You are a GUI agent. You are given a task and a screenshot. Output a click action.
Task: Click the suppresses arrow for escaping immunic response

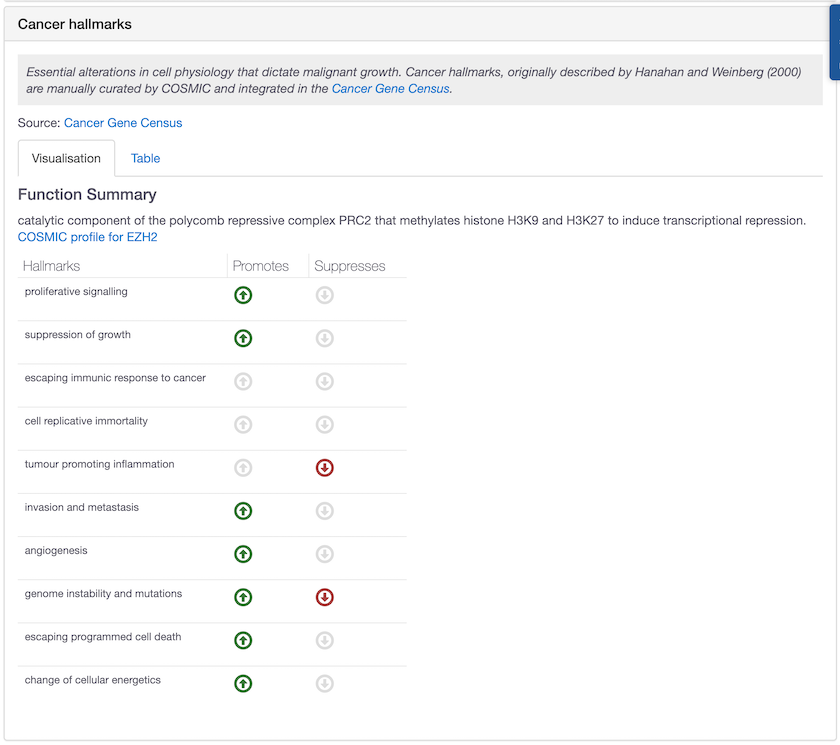pos(325,381)
